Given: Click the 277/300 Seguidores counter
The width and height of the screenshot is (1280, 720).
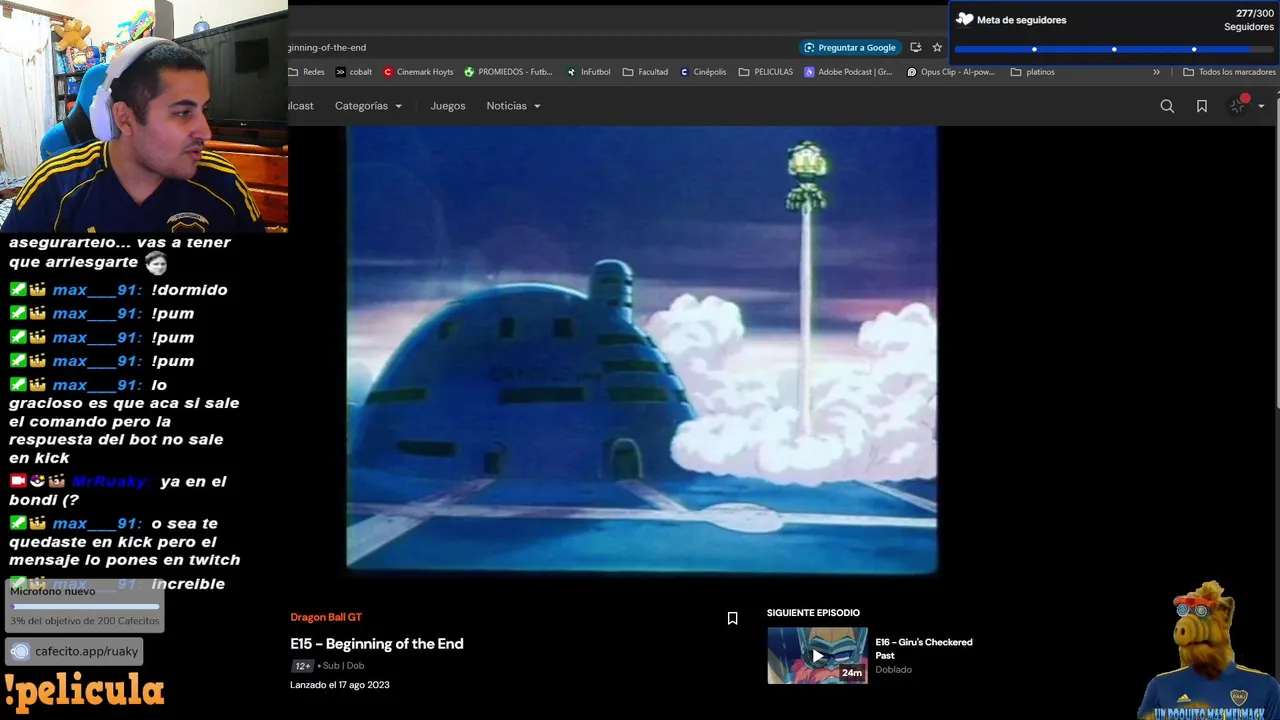Looking at the screenshot, I should 1249,20.
